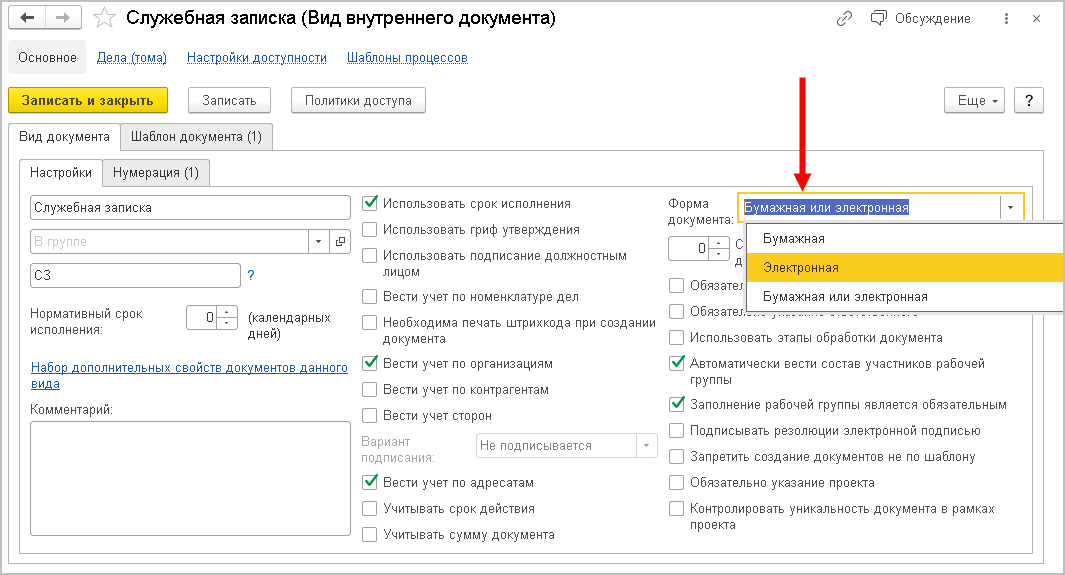Copy link using the chain icon

(845, 19)
